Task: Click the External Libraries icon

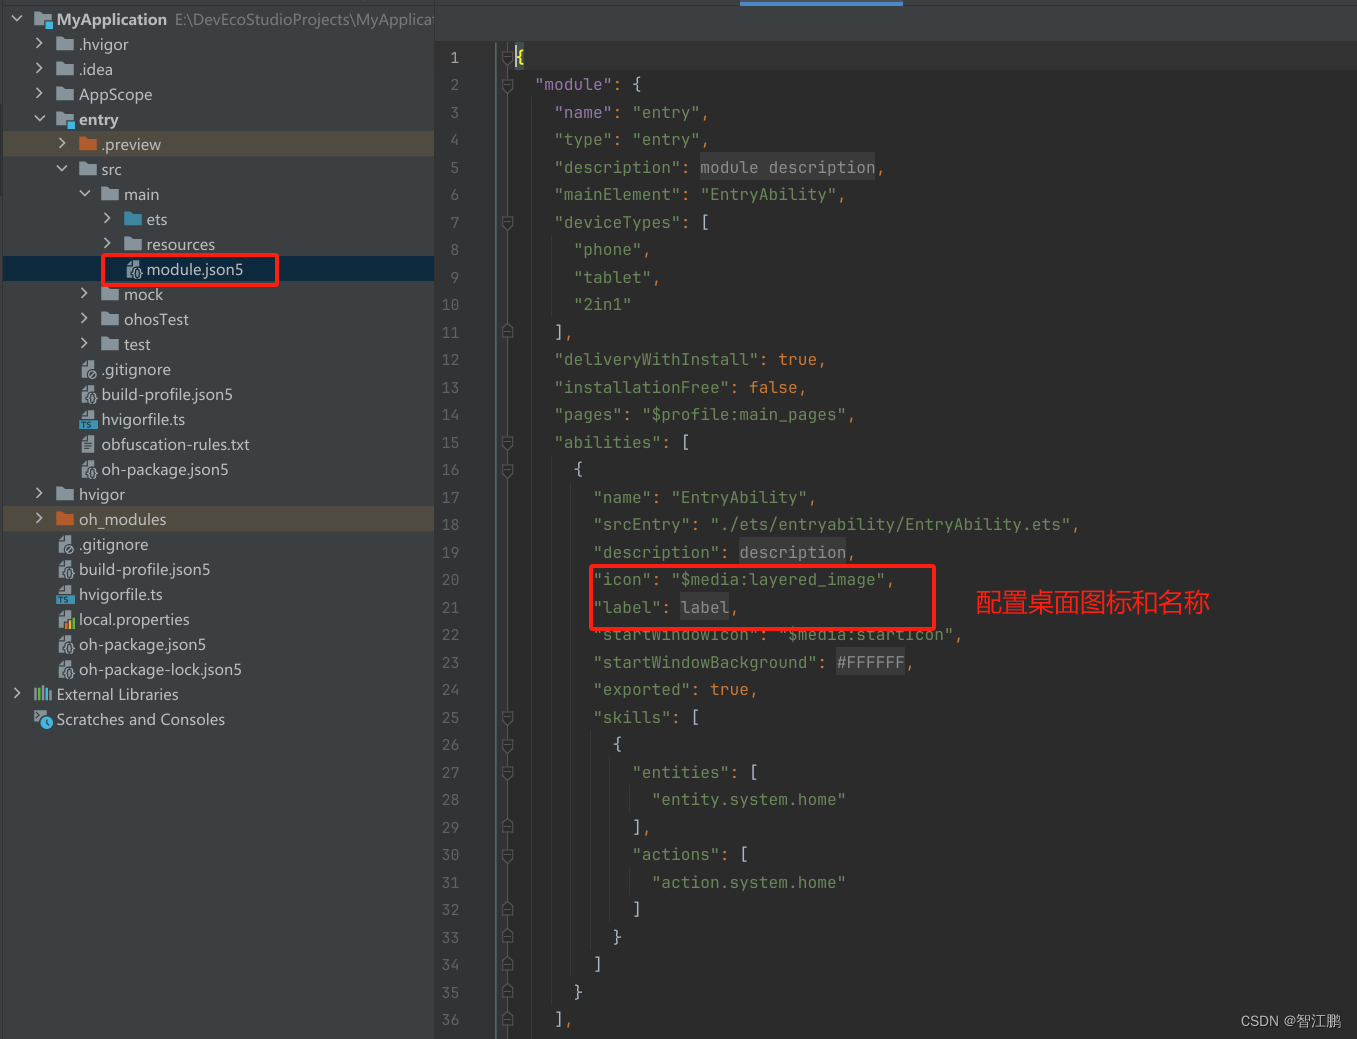Action: [x=43, y=694]
